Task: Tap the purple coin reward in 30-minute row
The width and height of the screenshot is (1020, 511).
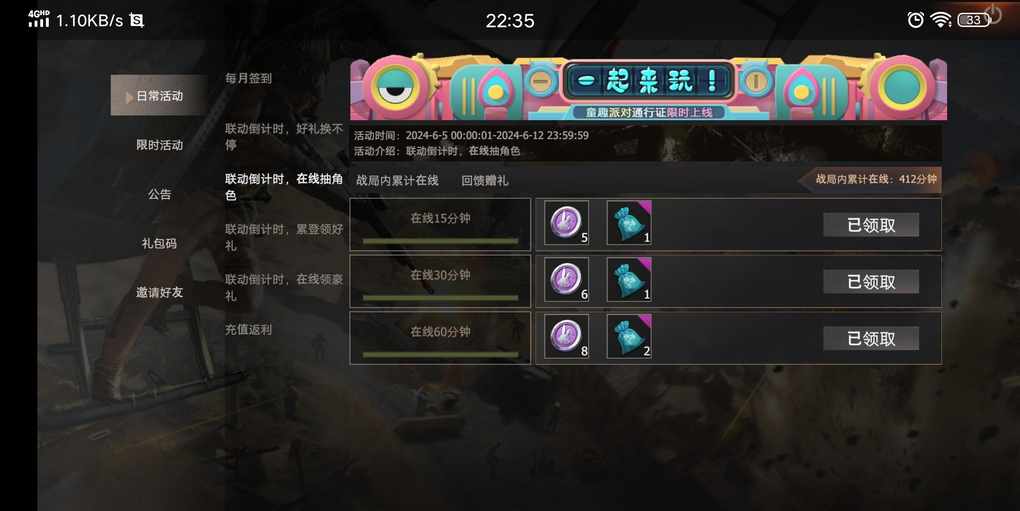Action: pos(566,280)
